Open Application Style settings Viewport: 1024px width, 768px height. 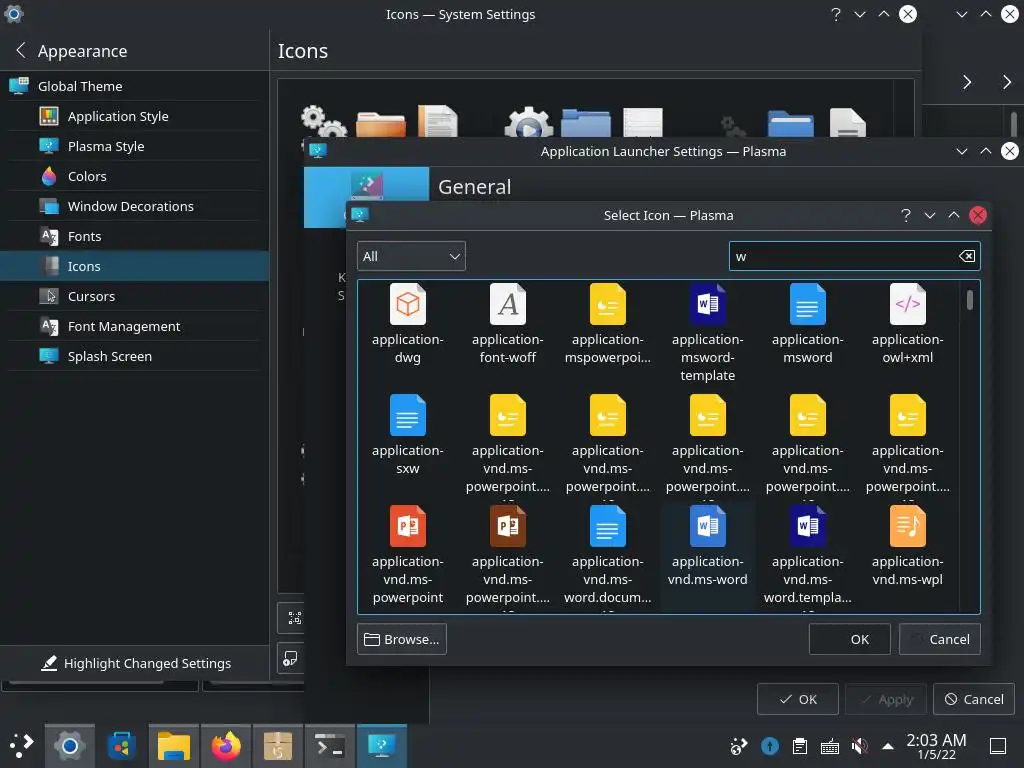[x=135, y=116]
